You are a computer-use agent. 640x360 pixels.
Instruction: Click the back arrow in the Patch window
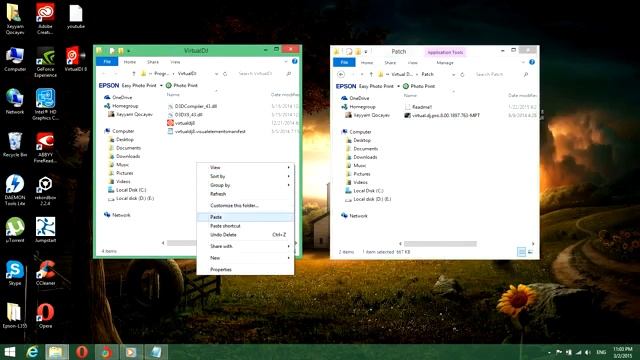click(x=341, y=74)
